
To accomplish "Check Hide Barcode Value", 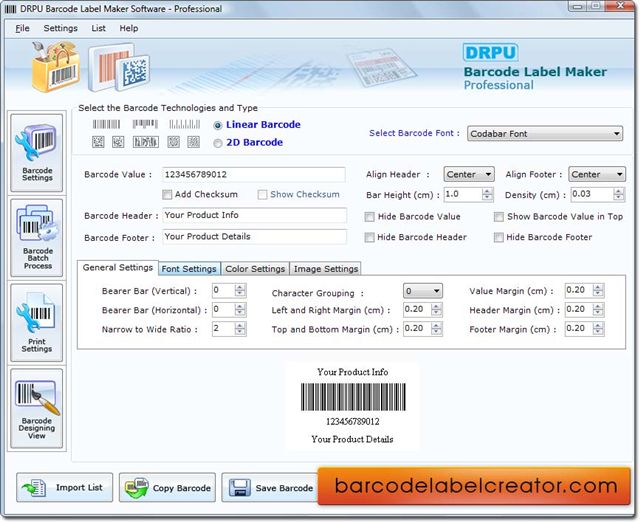I will click(369, 217).
